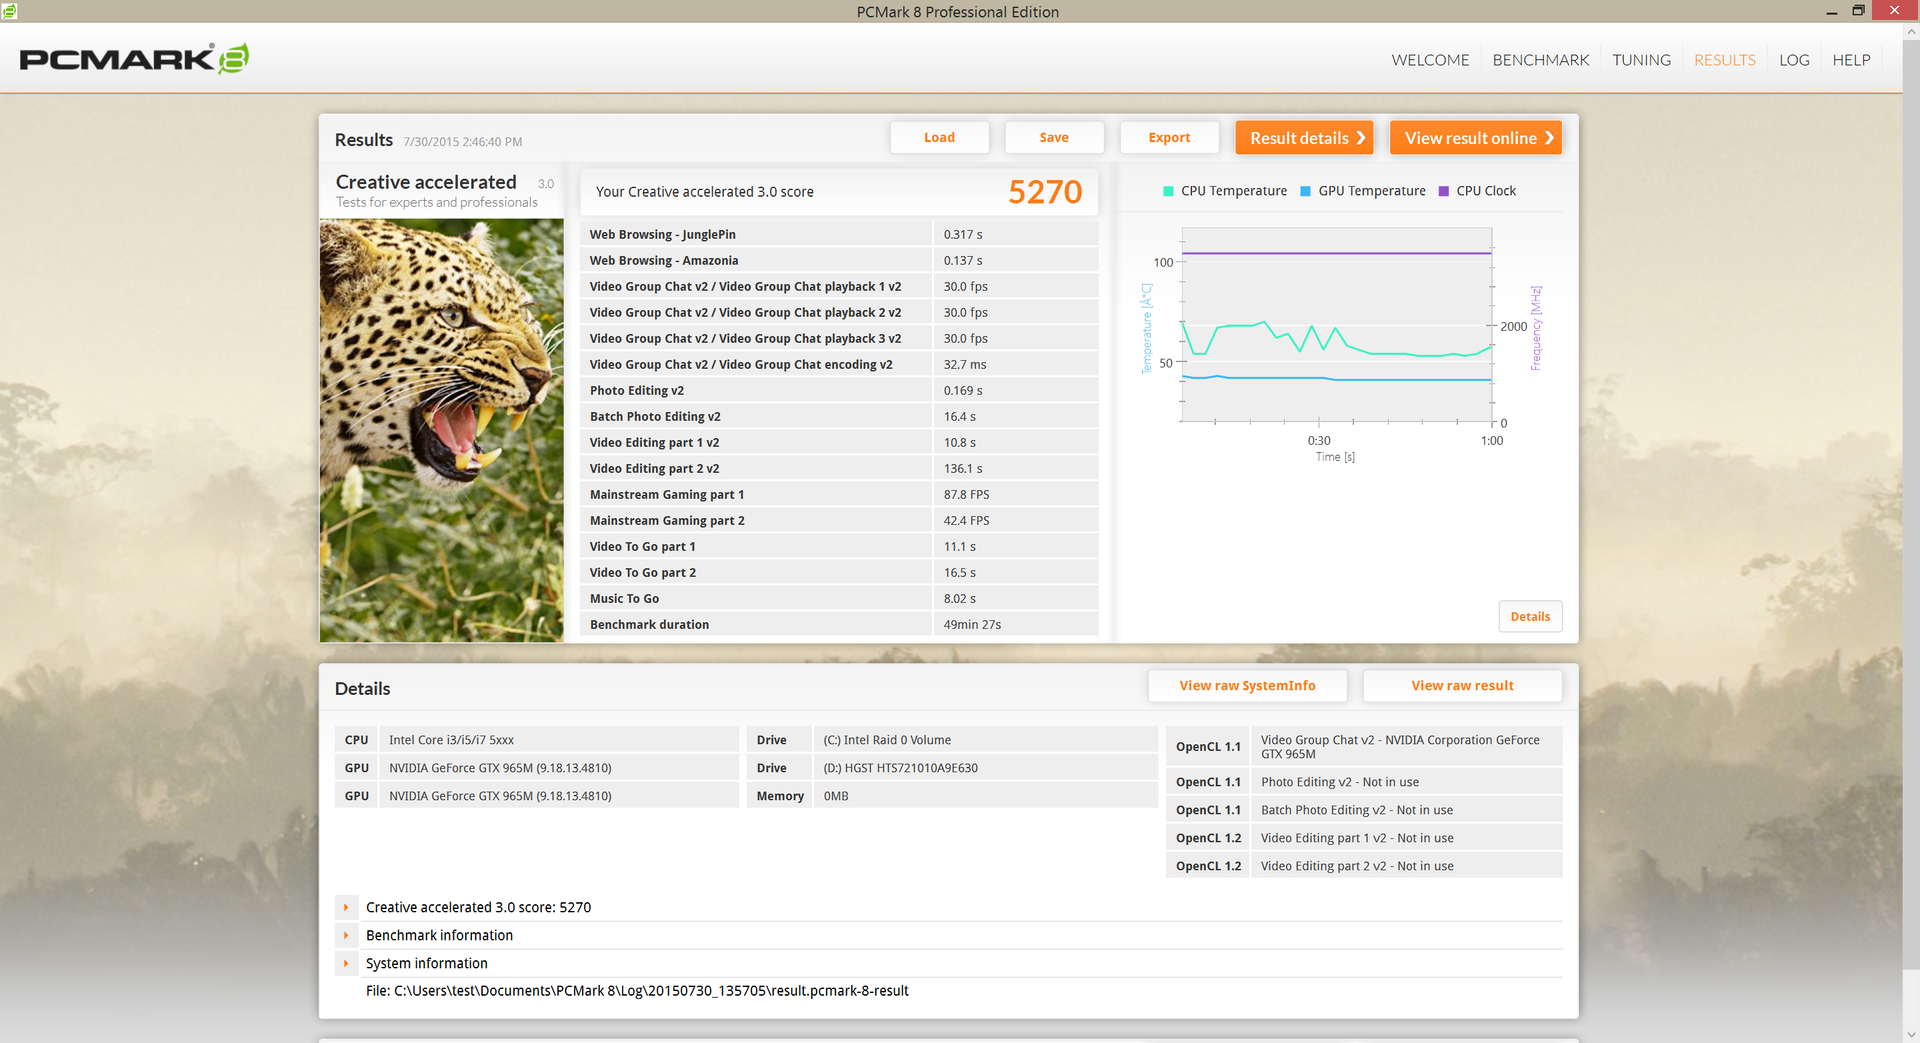Image resolution: width=1920 pixels, height=1043 pixels.
Task: Expand the Benchmark information section
Action: pos(346,935)
